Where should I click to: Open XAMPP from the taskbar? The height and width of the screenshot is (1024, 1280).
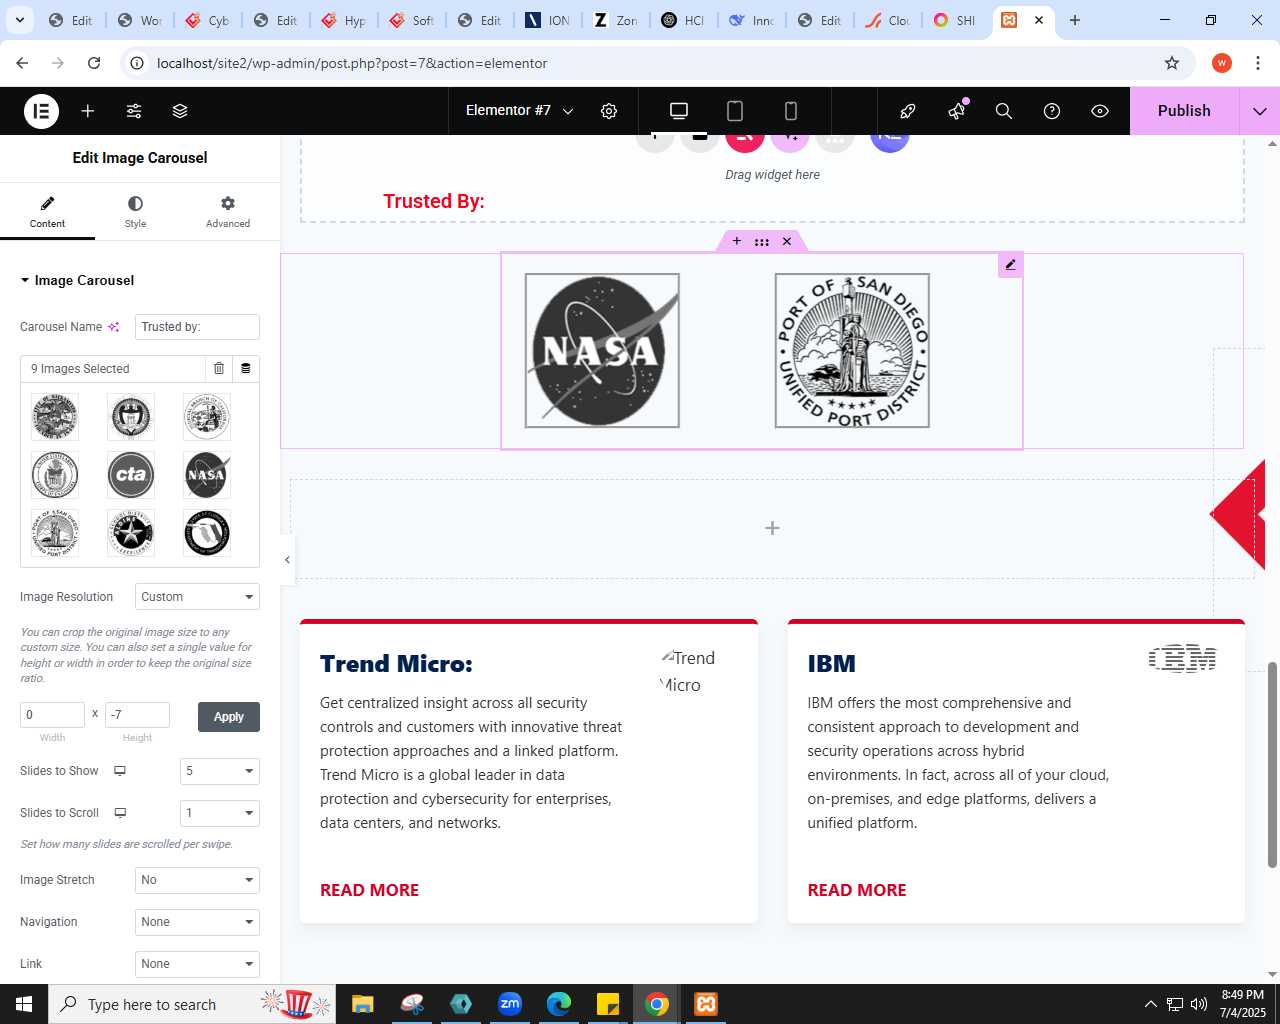pyautogui.click(x=706, y=1004)
